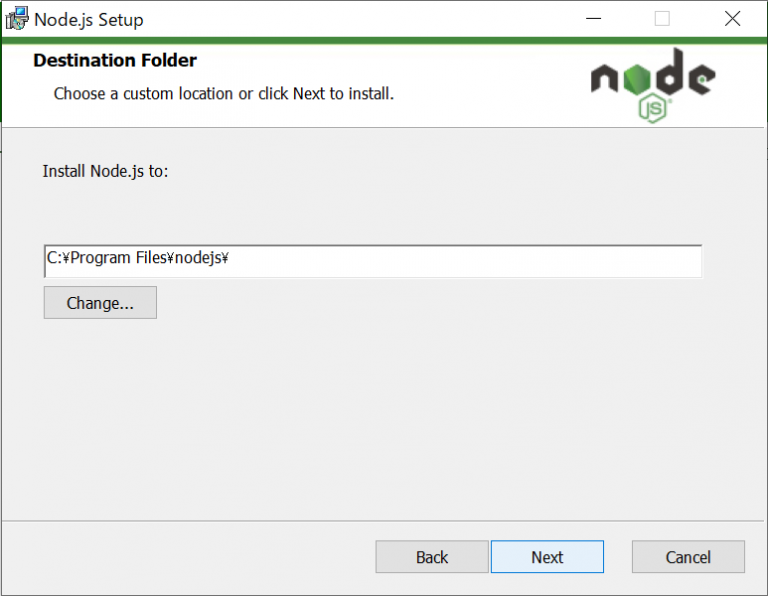Screen dimensions: 768x596
Task: Open folder browser with Change... button
Action: [100, 303]
